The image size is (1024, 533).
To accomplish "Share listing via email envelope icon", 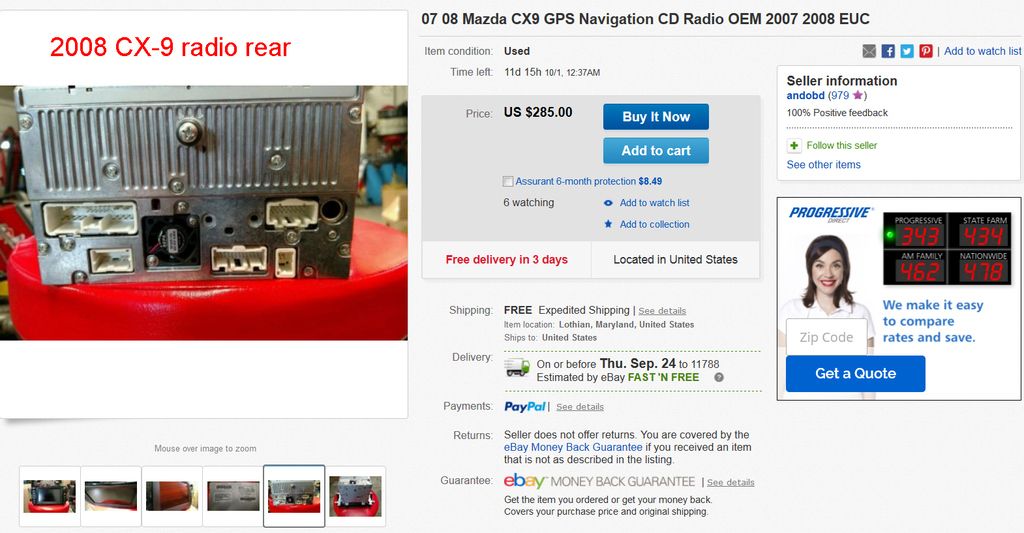I will pos(869,51).
